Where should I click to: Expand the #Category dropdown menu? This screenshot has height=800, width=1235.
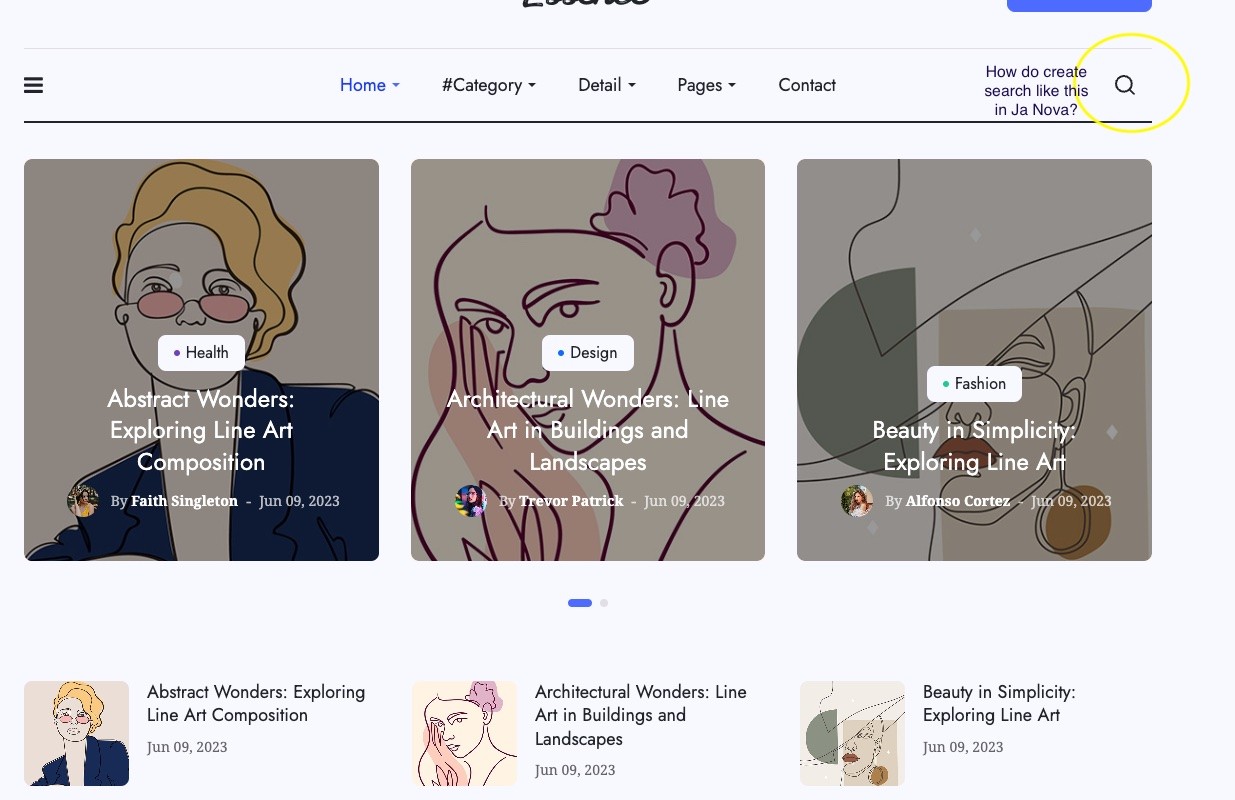pos(489,85)
